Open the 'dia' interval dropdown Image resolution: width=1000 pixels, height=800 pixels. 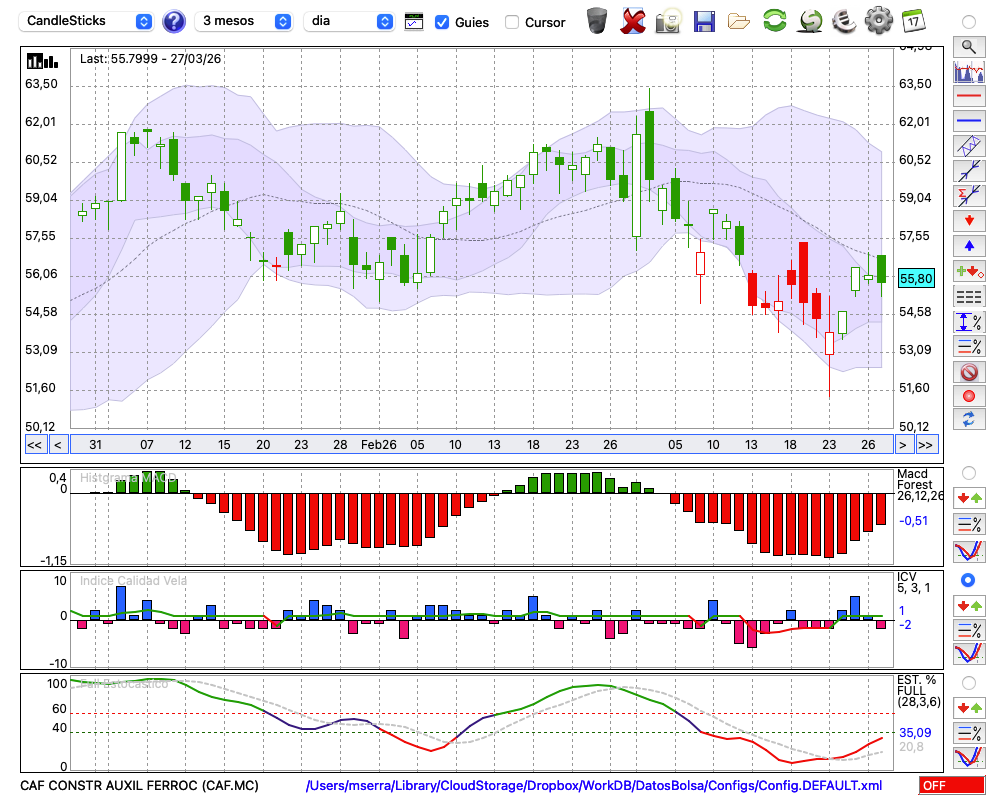pos(350,21)
